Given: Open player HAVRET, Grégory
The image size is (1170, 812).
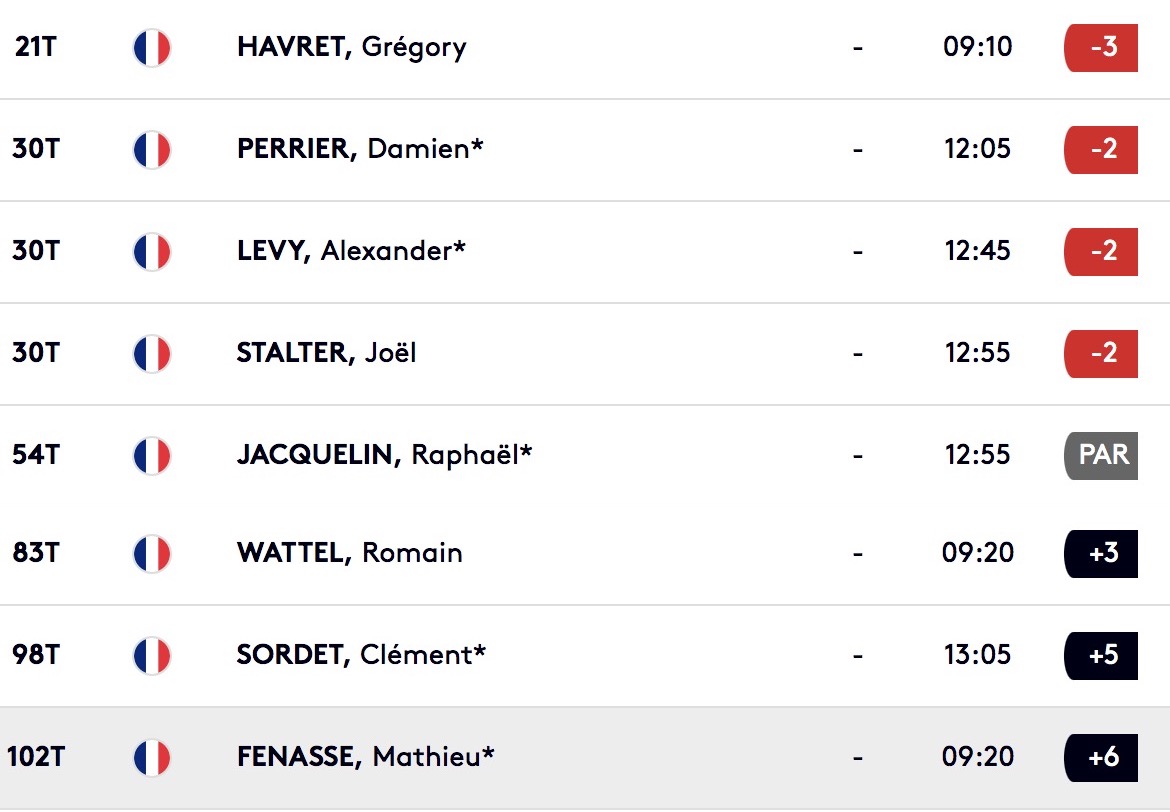Looking at the screenshot, I should click(x=351, y=47).
